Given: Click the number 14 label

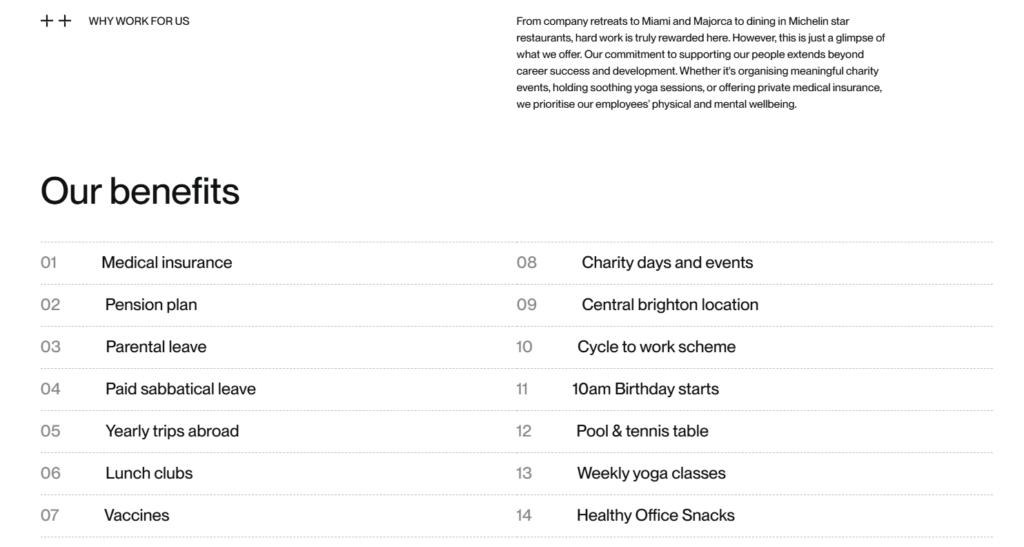Looking at the screenshot, I should [524, 516].
